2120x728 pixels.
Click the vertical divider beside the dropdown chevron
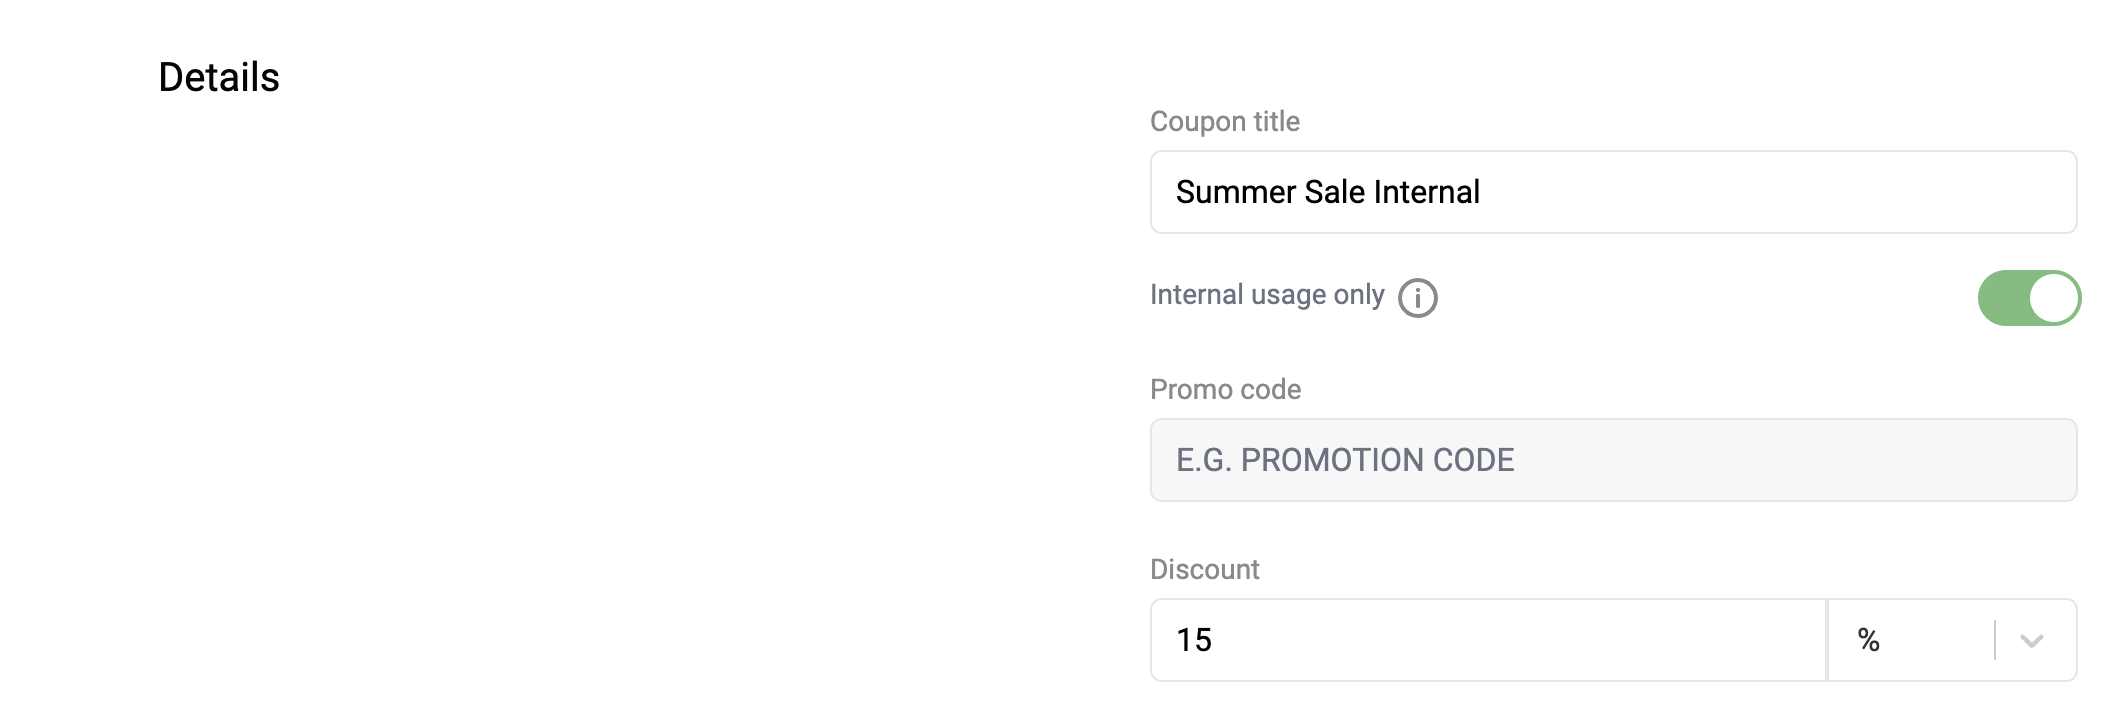pos(1995,640)
